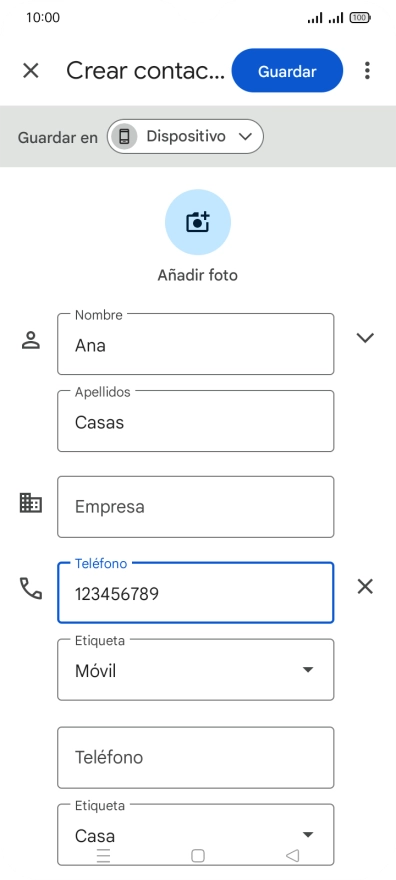Open the Móvil label dropdown

(x=196, y=670)
